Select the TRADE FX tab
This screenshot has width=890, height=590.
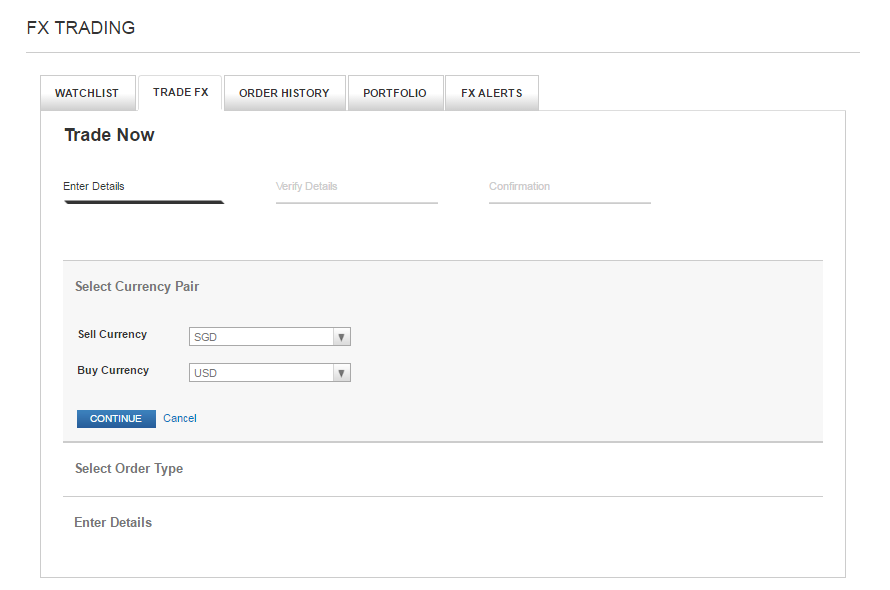[181, 92]
